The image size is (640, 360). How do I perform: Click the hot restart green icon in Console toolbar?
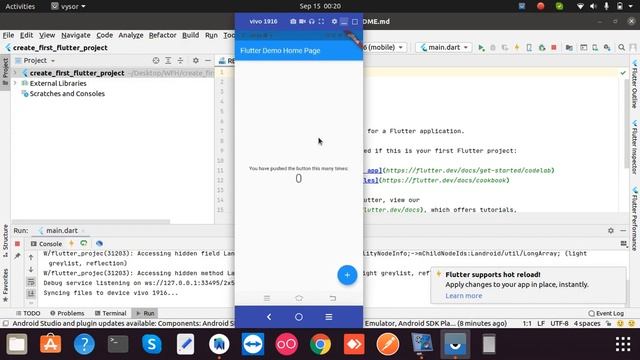pos(84,243)
